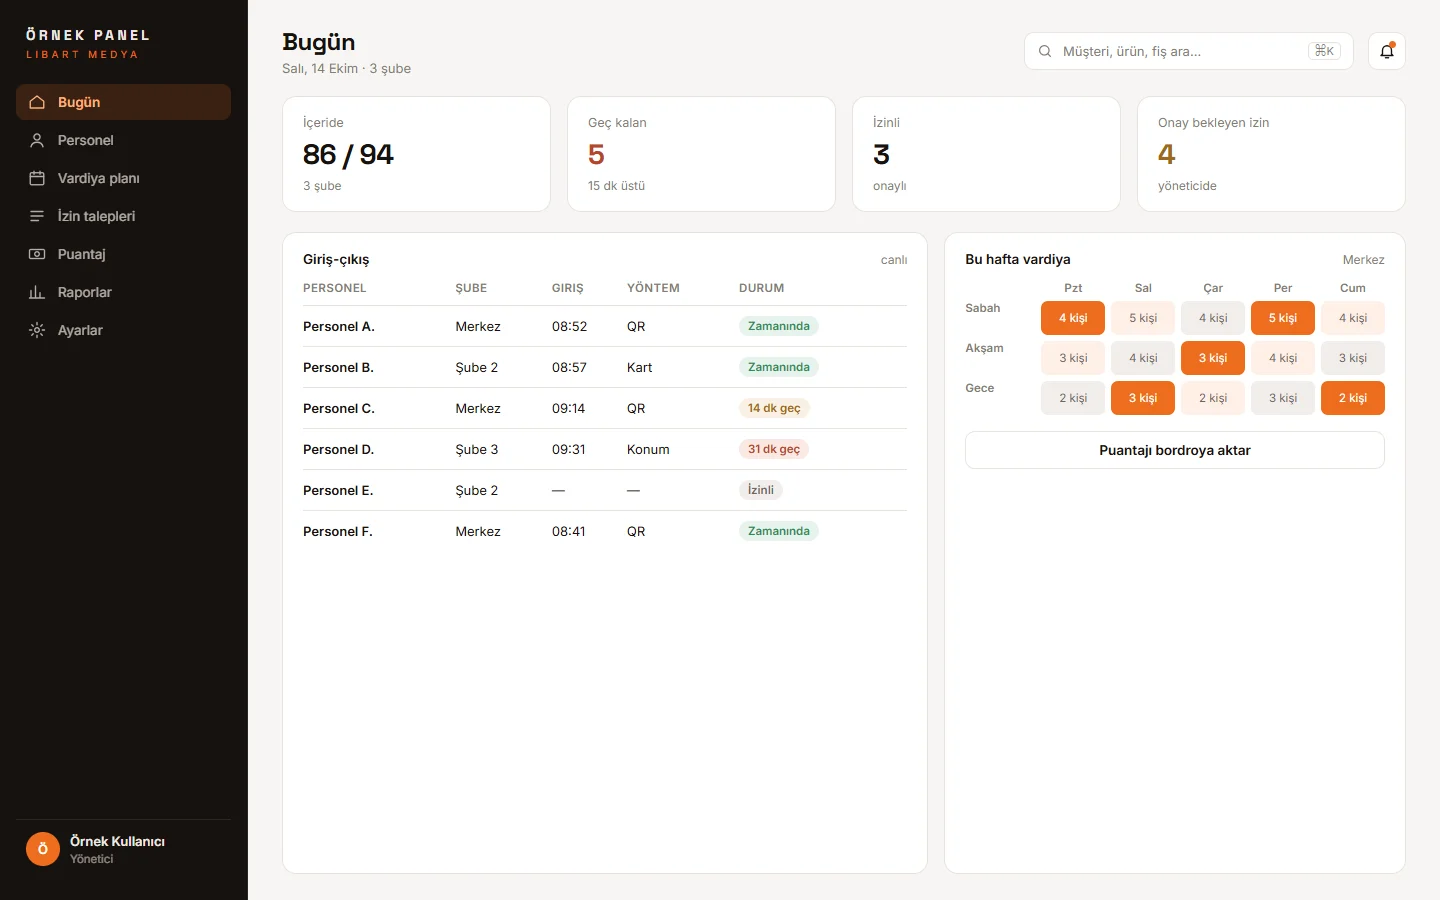Select Sabah Per shift with 5 kişi
Image resolution: width=1440 pixels, height=900 pixels.
coord(1283,318)
